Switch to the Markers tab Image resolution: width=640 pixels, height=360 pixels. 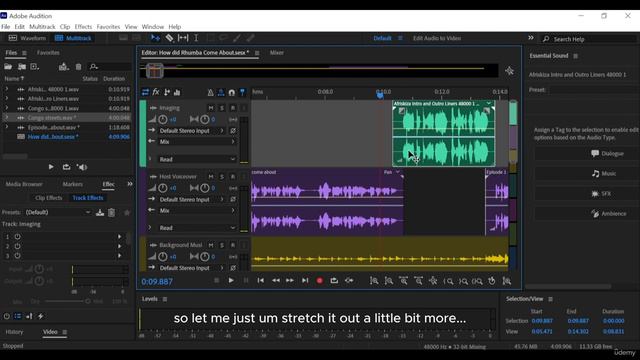coord(73,184)
